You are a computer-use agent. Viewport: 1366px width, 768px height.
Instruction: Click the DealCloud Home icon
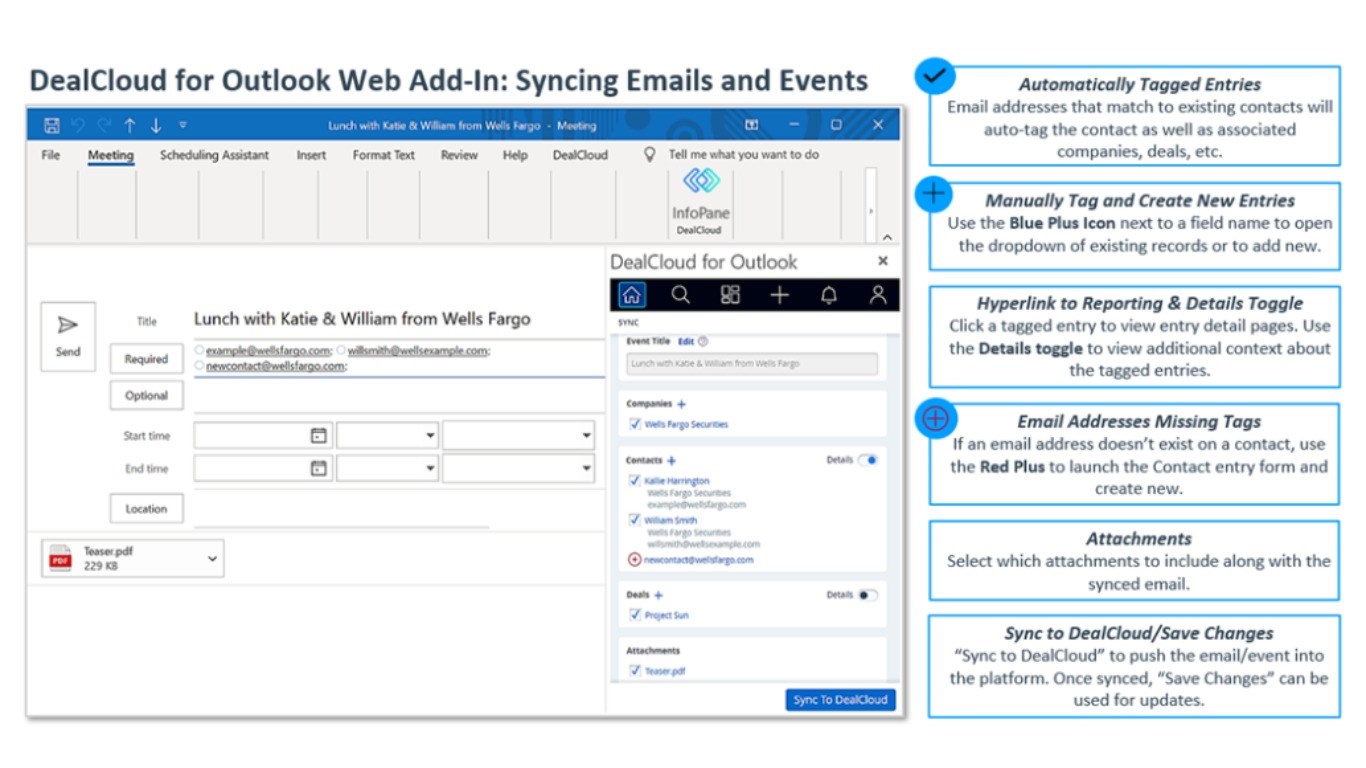tap(631, 295)
